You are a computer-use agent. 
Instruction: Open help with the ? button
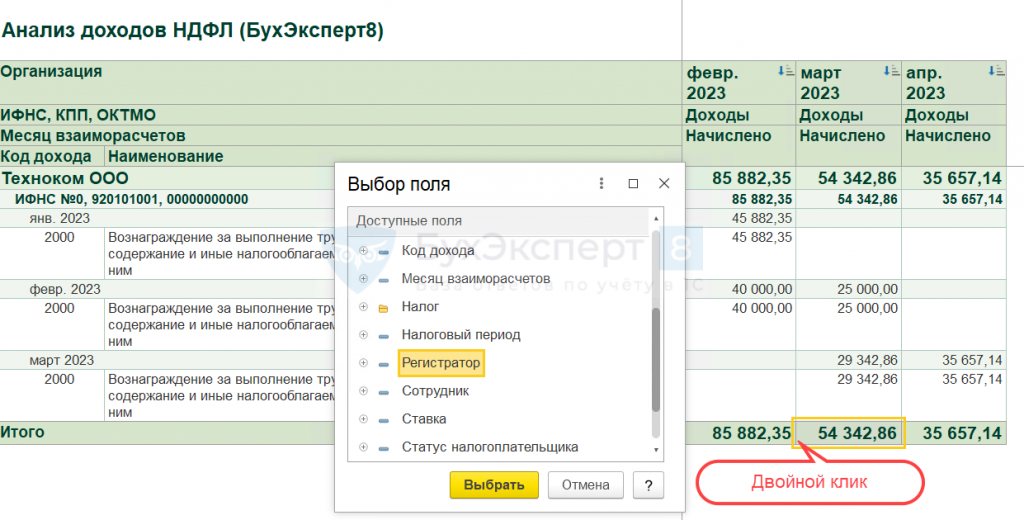pos(648,485)
